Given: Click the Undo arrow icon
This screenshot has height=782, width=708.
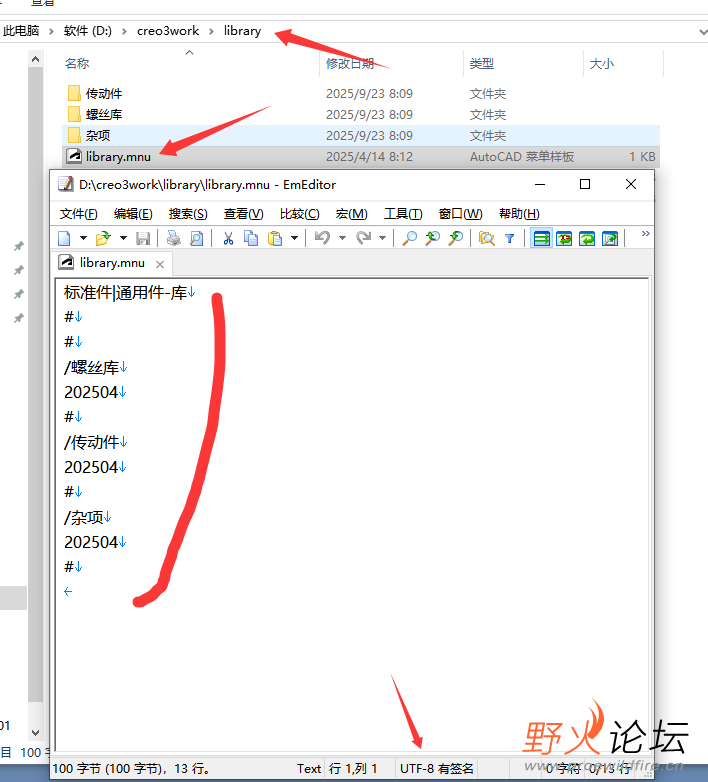Looking at the screenshot, I should (x=323, y=238).
